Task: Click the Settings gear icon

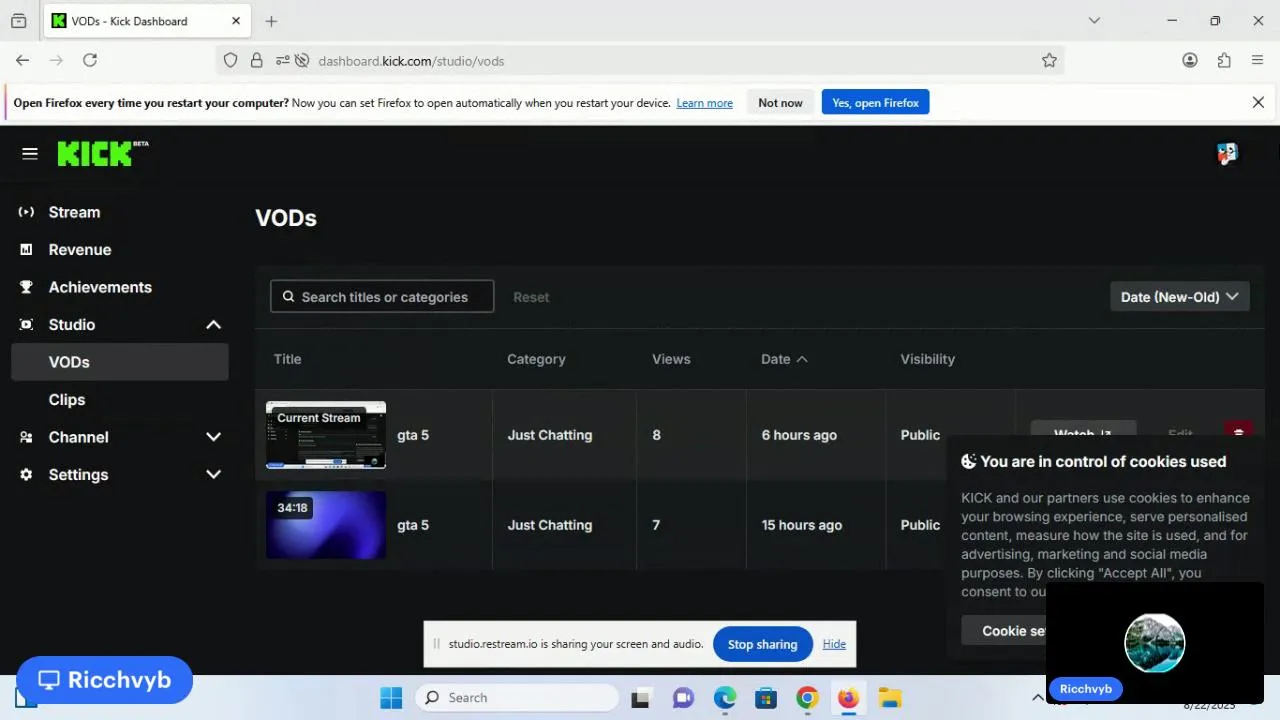Action: [x=26, y=475]
